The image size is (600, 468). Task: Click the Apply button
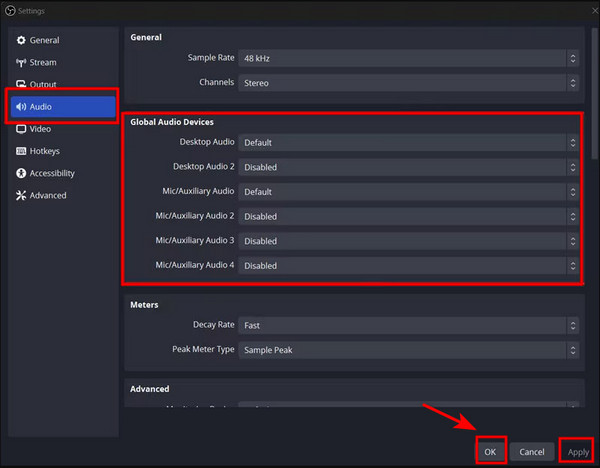pos(578,452)
